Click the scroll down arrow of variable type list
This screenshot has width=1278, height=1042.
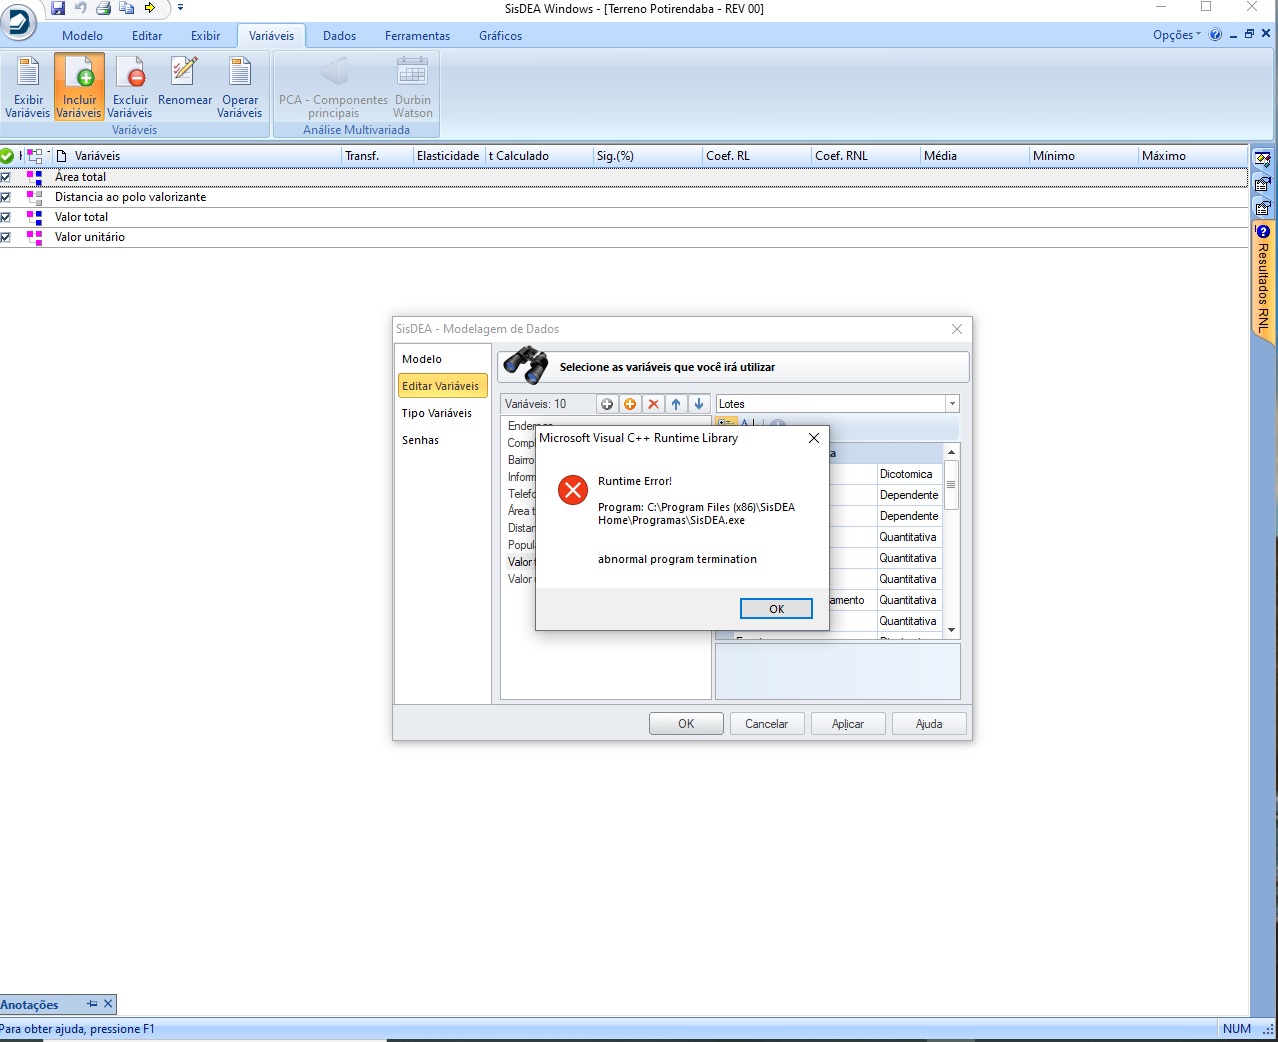(x=951, y=630)
